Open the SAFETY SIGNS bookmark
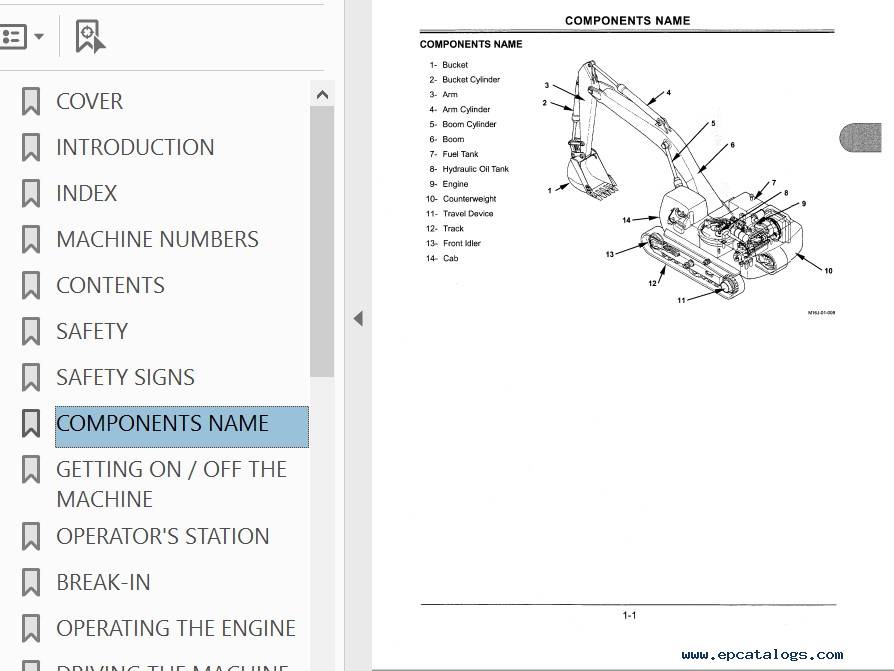 click(125, 377)
